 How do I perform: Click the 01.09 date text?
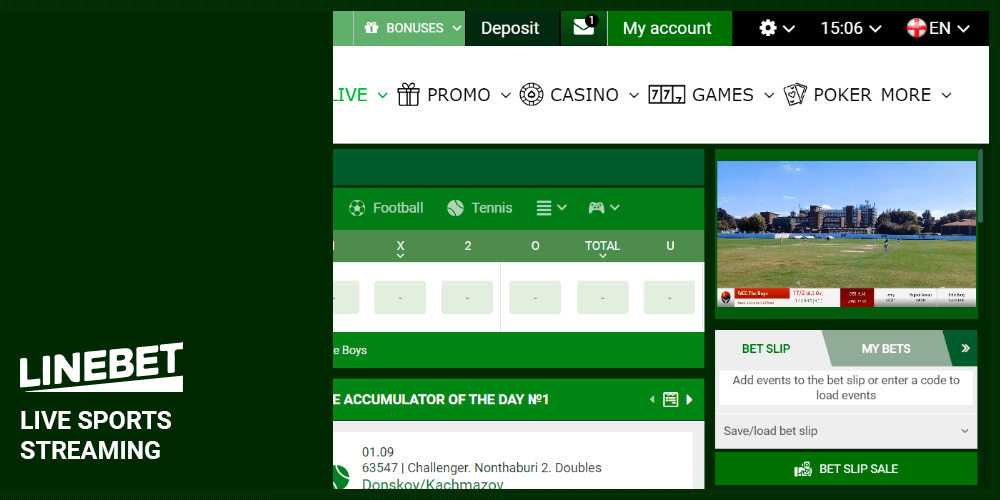coord(378,452)
